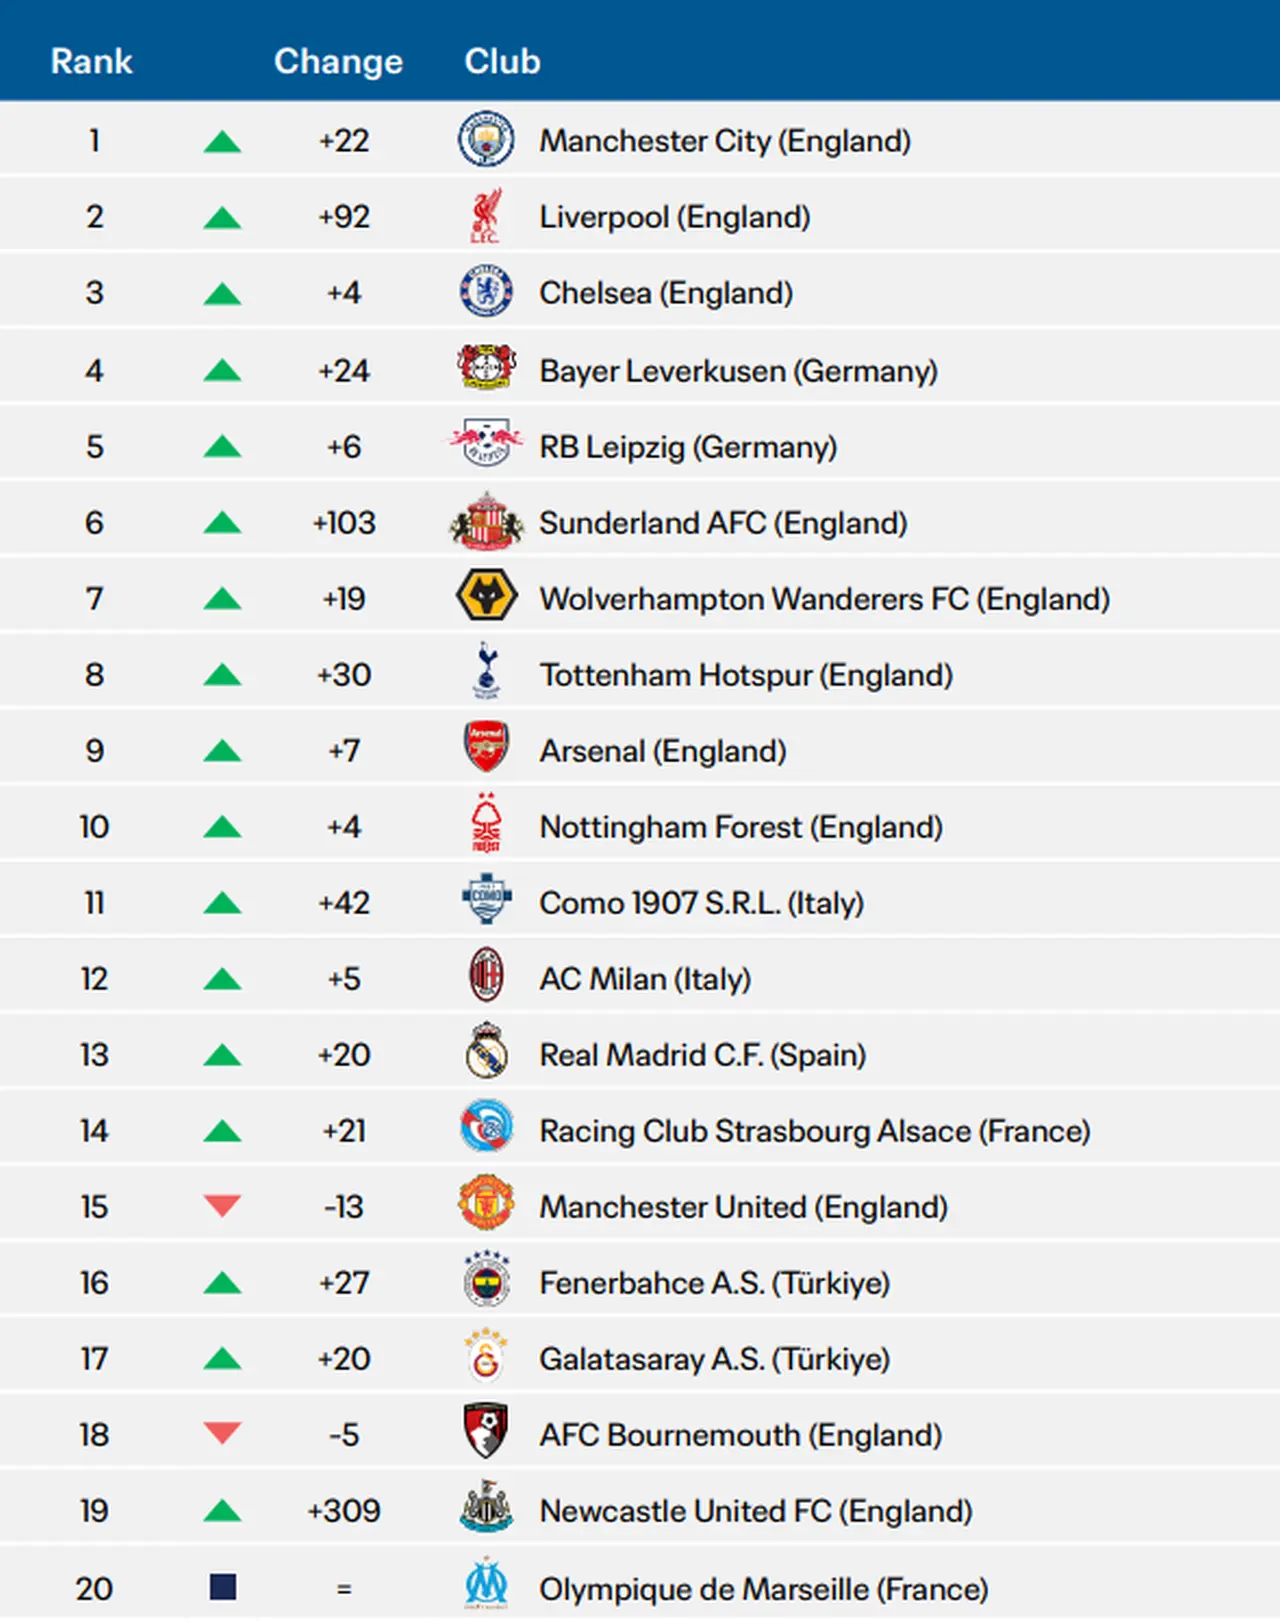Image resolution: width=1280 pixels, height=1621 pixels.
Task: Click the Manchester City club crest
Action: (x=486, y=140)
